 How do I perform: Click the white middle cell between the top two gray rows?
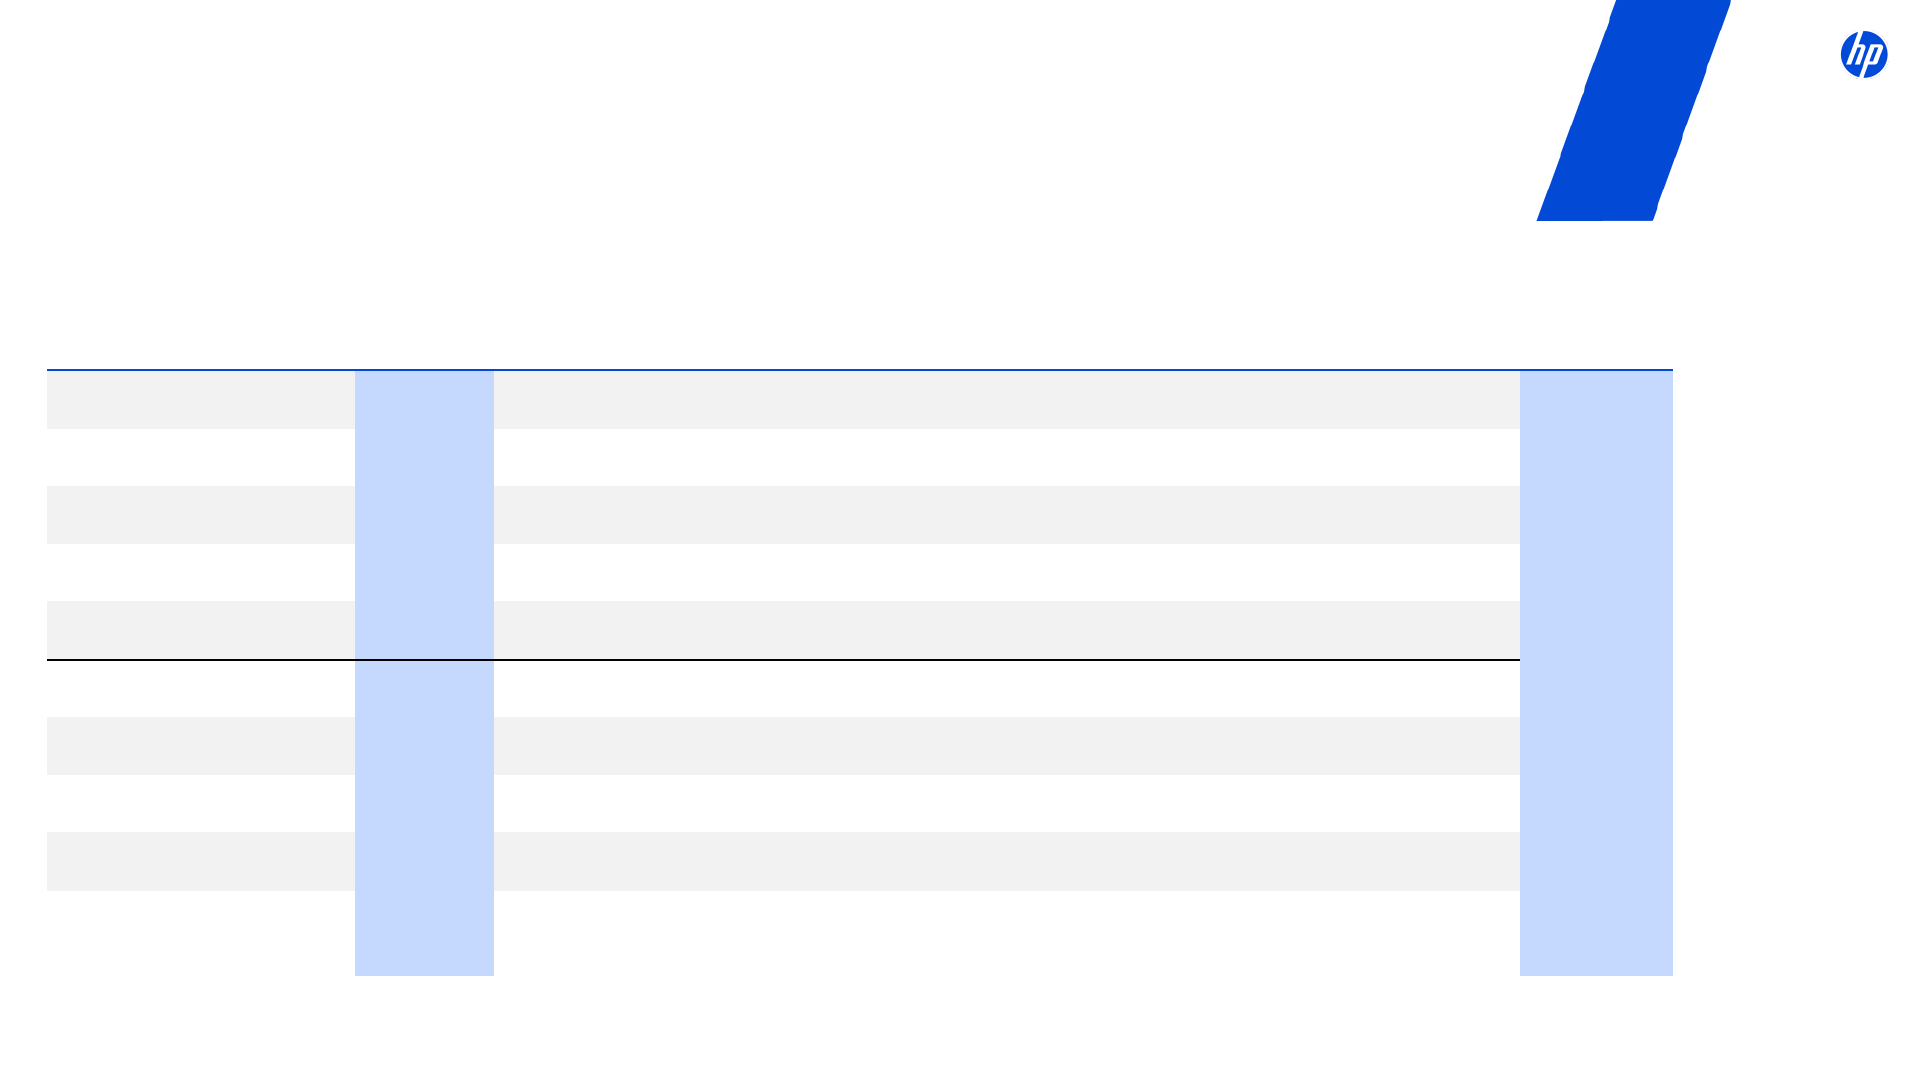pos(1006,457)
